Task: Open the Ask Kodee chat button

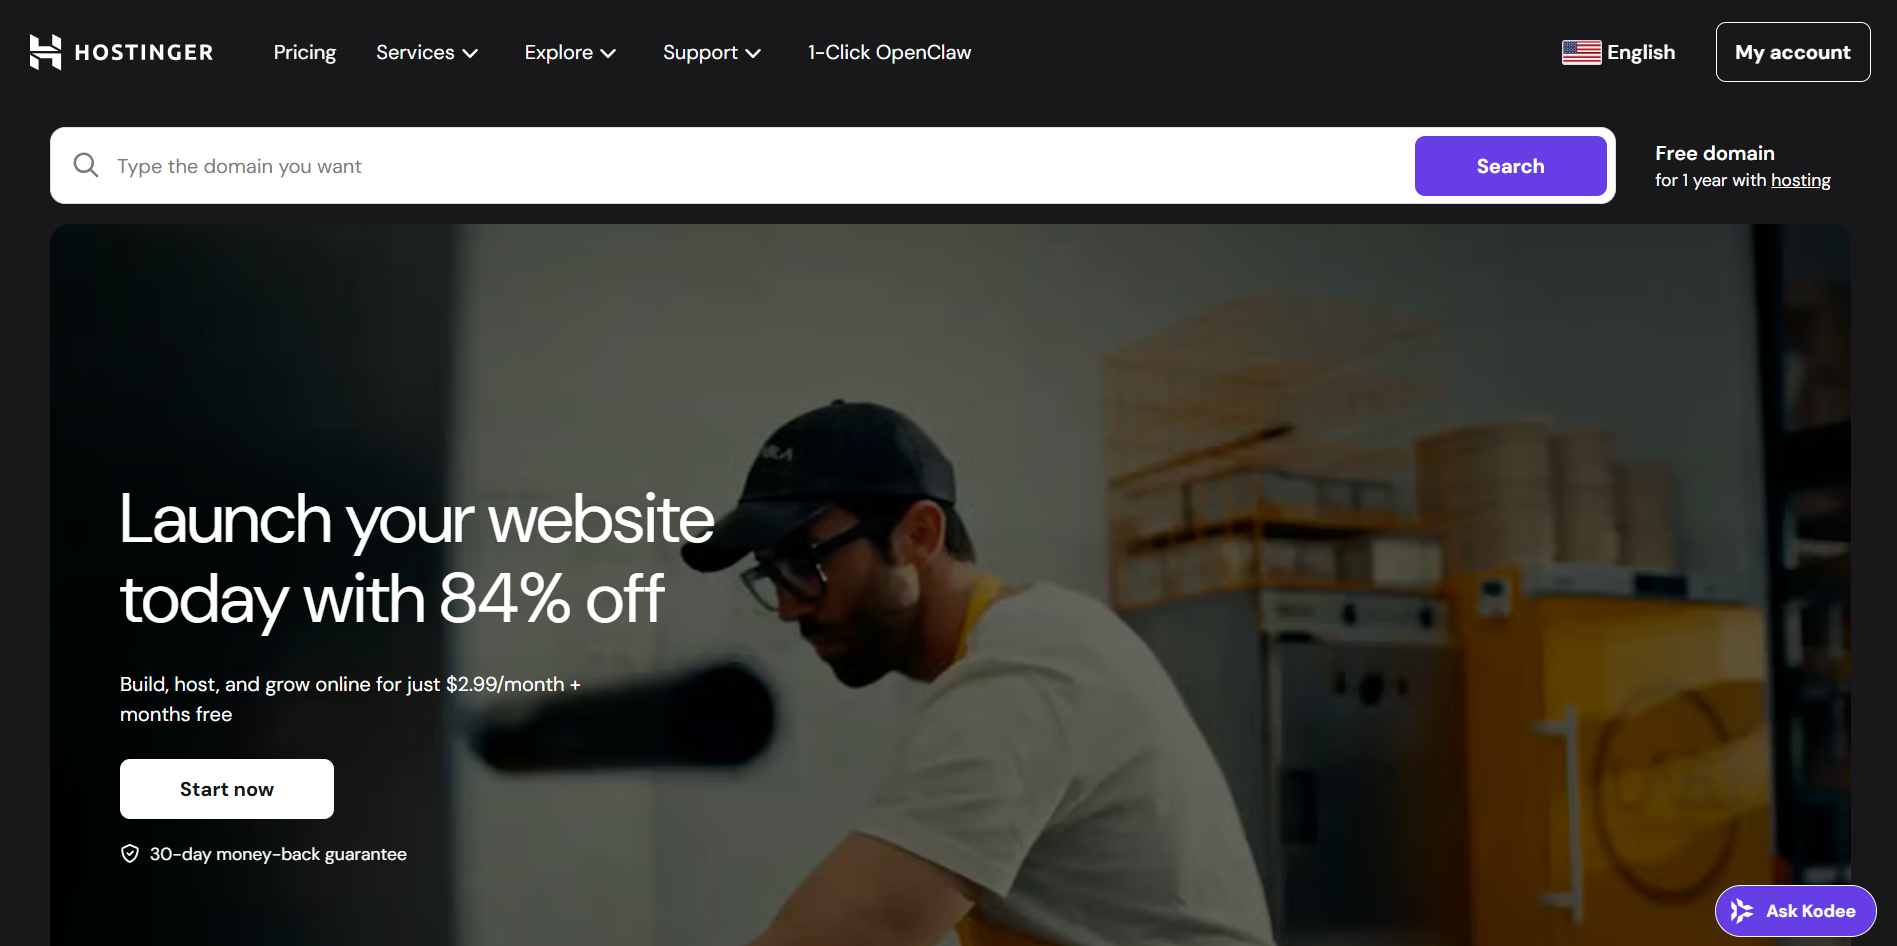Action: (x=1795, y=911)
